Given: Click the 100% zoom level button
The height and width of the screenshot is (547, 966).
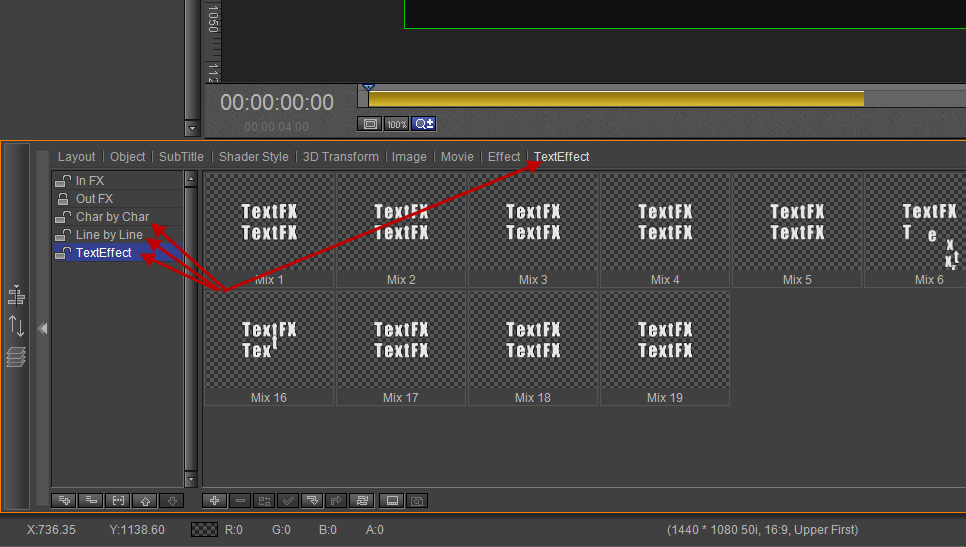Looking at the screenshot, I should pyautogui.click(x=397, y=124).
